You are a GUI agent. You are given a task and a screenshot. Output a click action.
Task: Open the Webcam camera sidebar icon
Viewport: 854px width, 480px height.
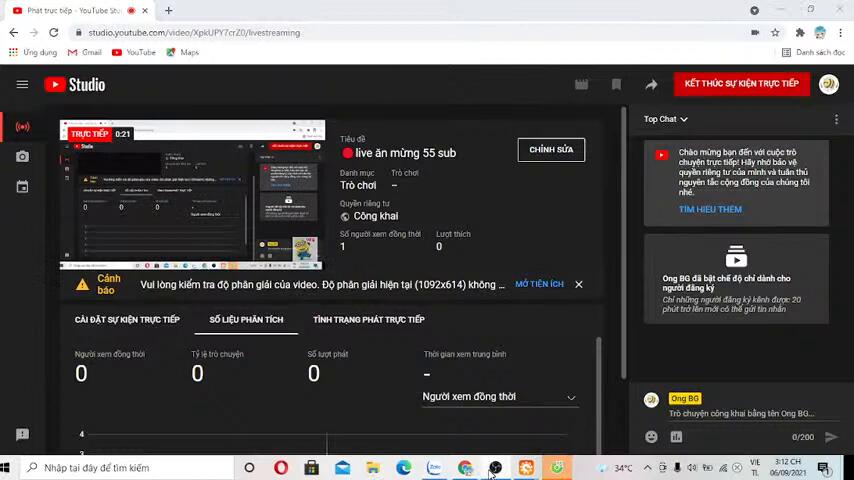tap(22, 157)
